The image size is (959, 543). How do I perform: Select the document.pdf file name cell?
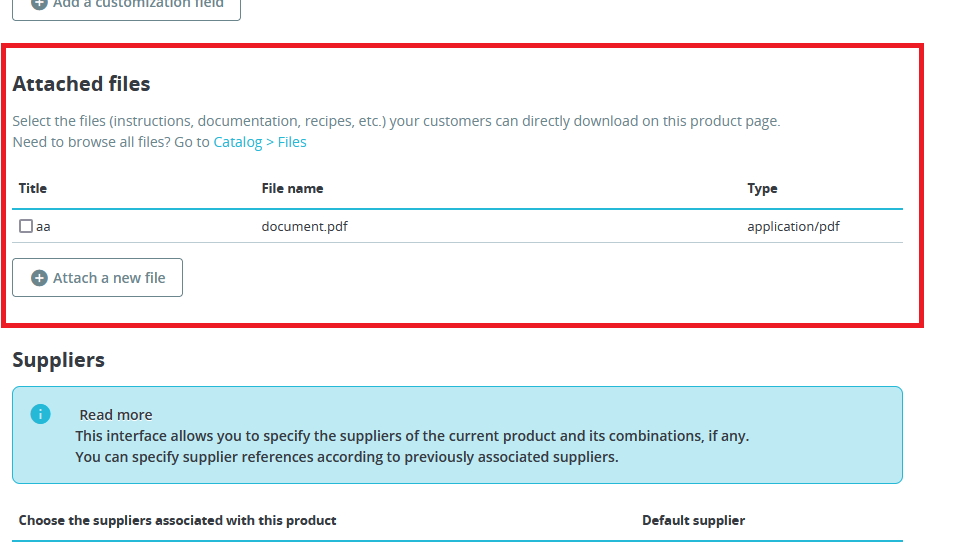(x=304, y=226)
